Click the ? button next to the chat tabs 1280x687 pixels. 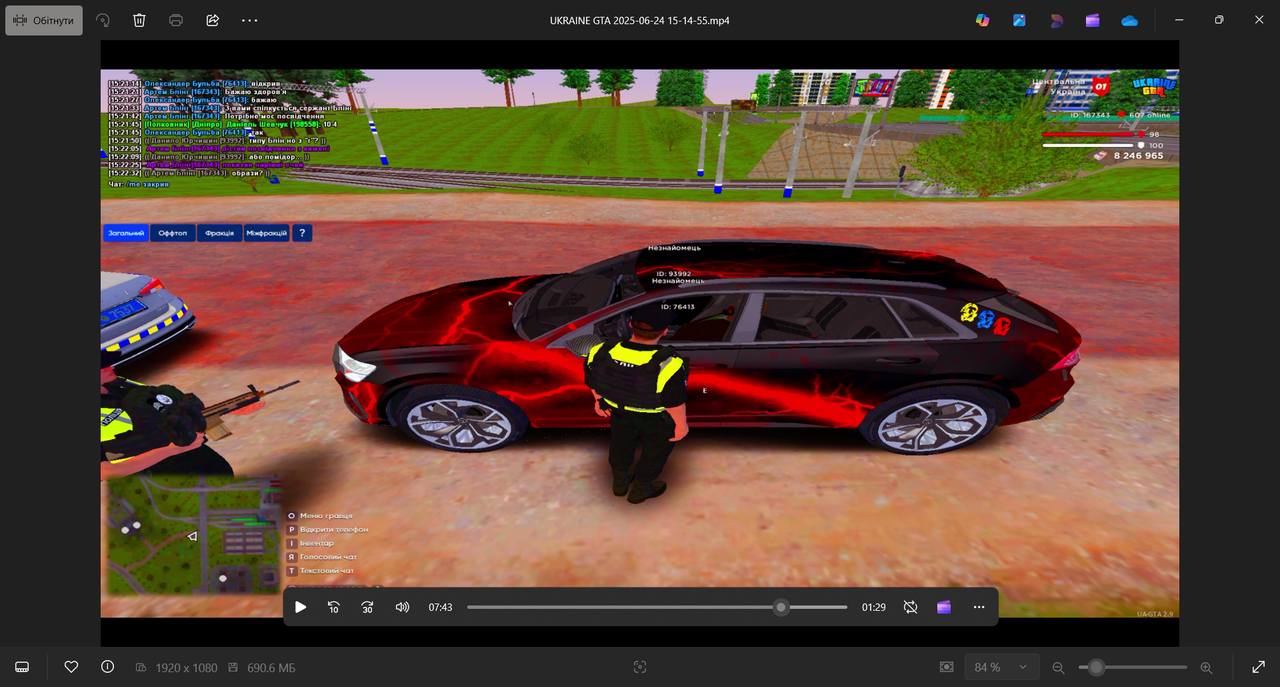[x=302, y=233]
